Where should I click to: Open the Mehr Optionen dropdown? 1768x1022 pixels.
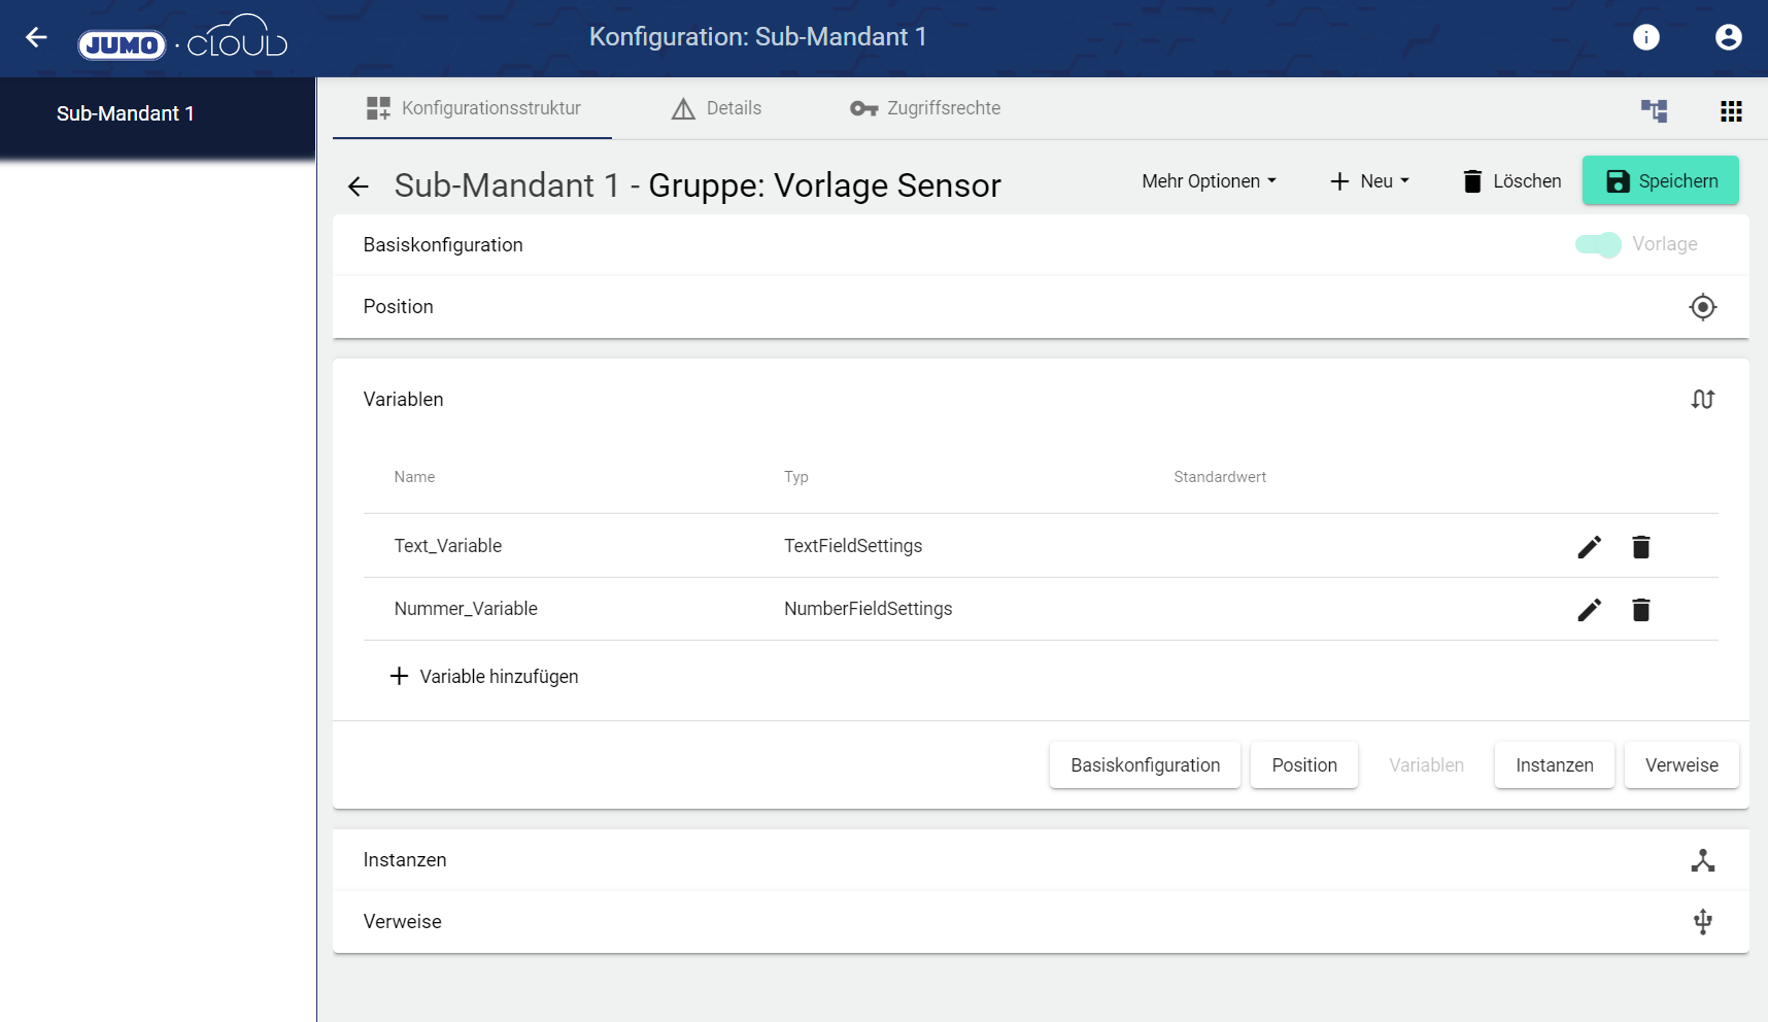point(1209,181)
